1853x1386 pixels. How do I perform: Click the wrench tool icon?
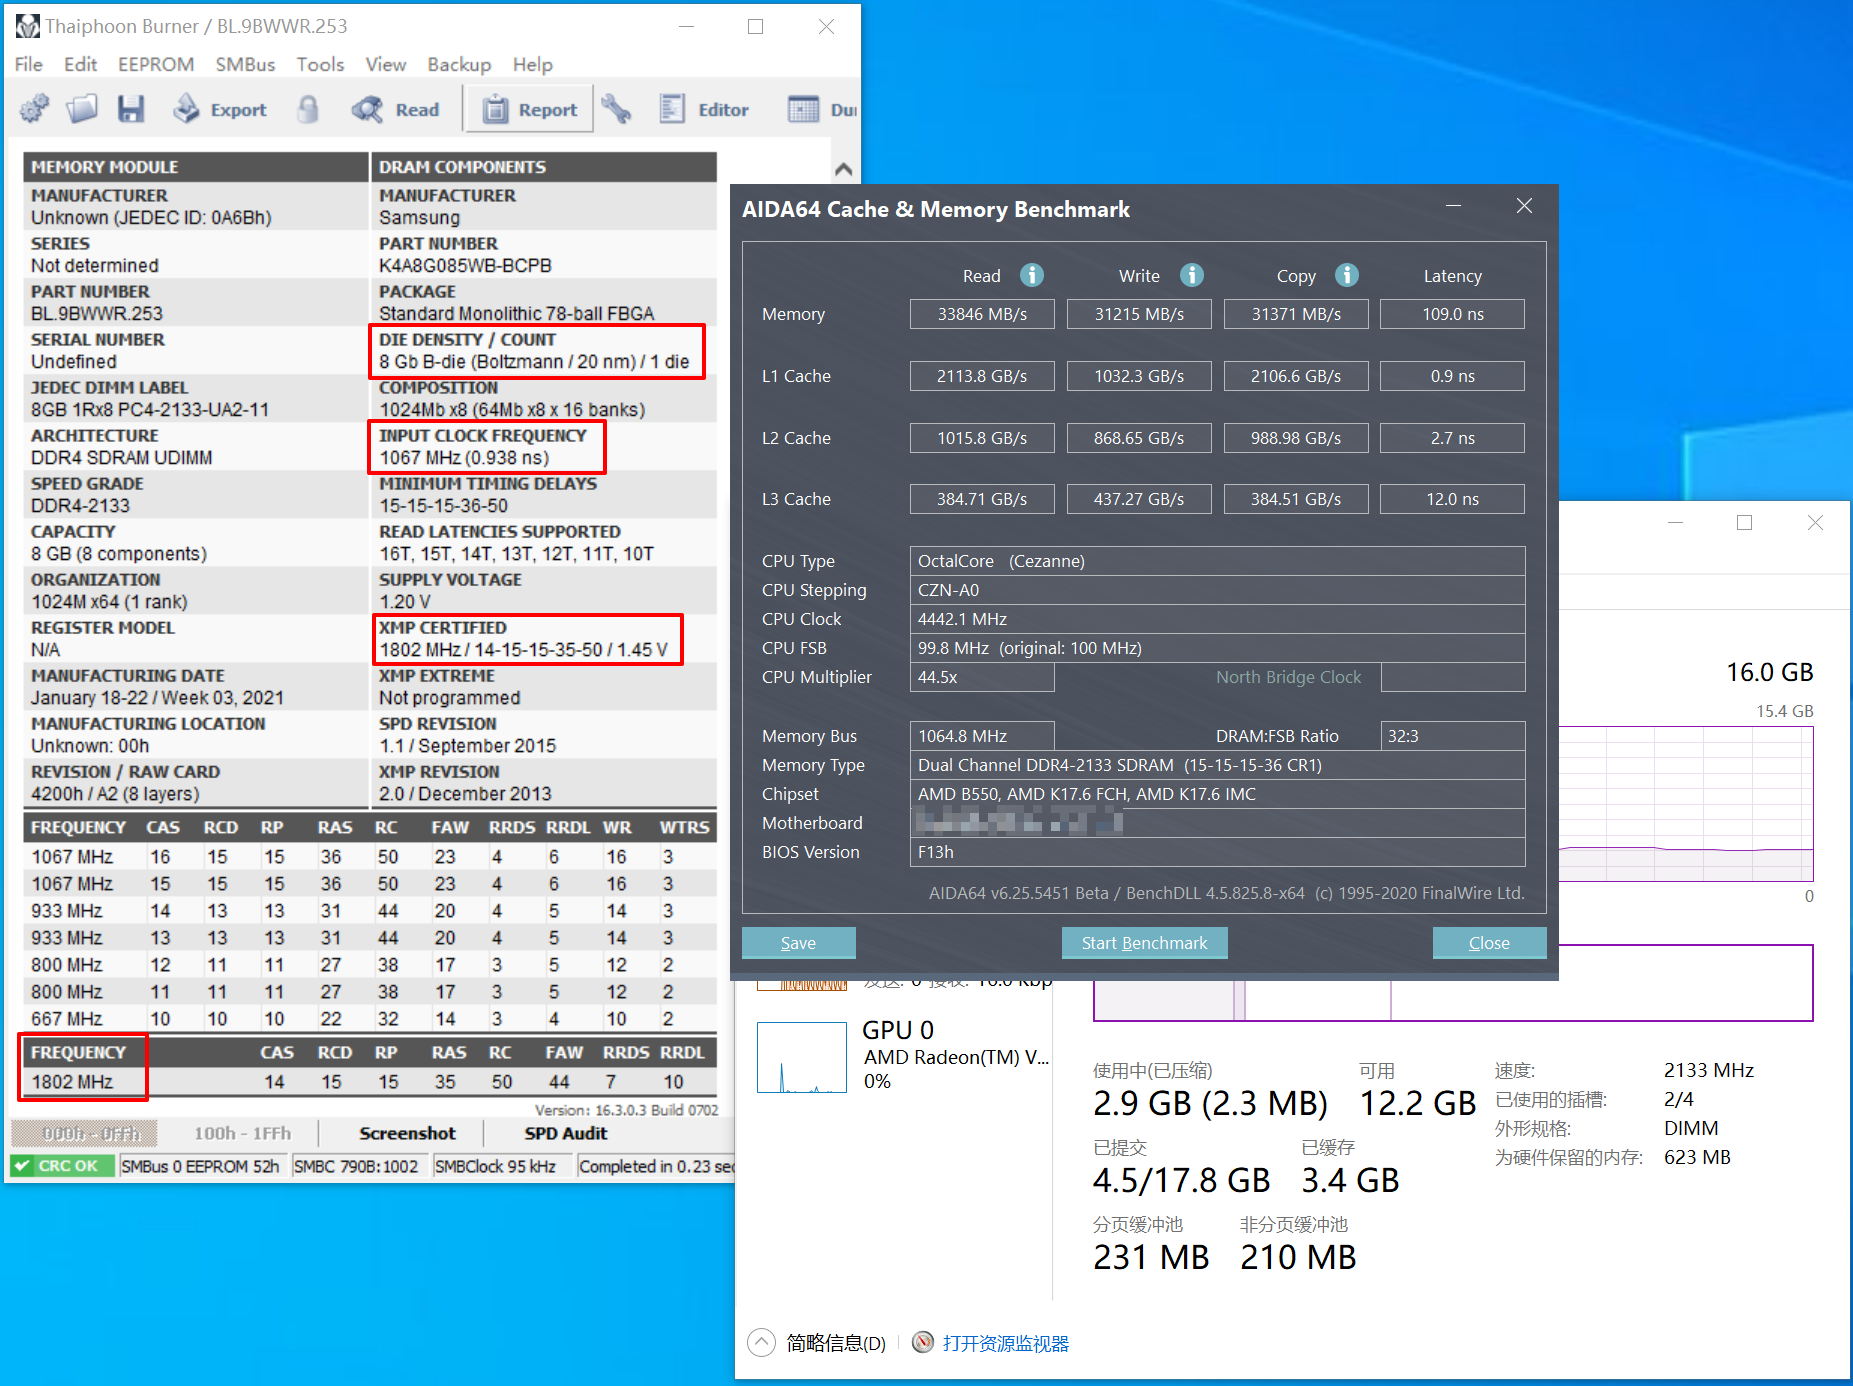tap(616, 109)
